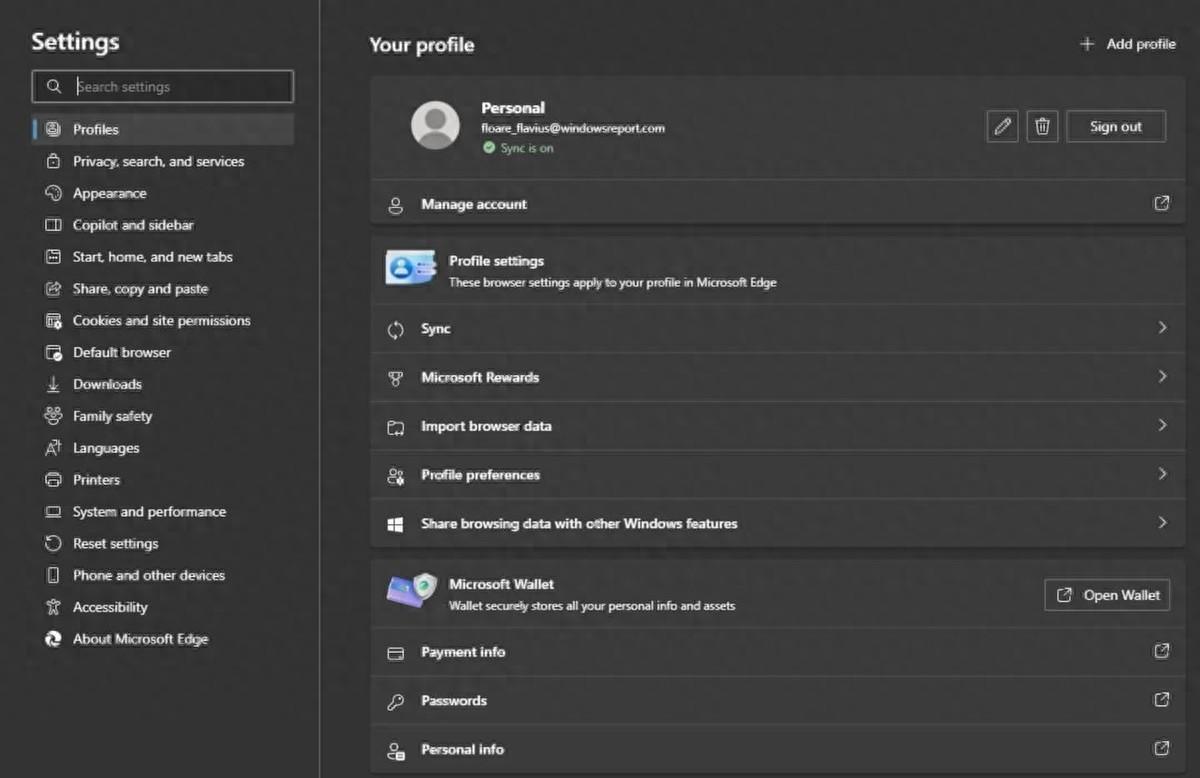Open System and performance settings
This screenshot has height=778, width=1200.
tap(163, 512)
